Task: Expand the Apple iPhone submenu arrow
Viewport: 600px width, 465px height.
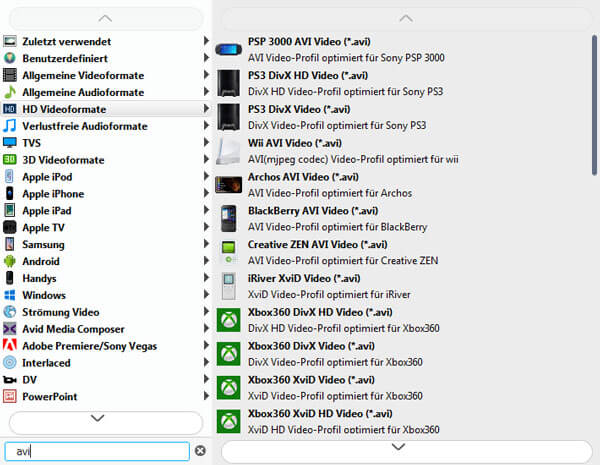Action: 206,194
